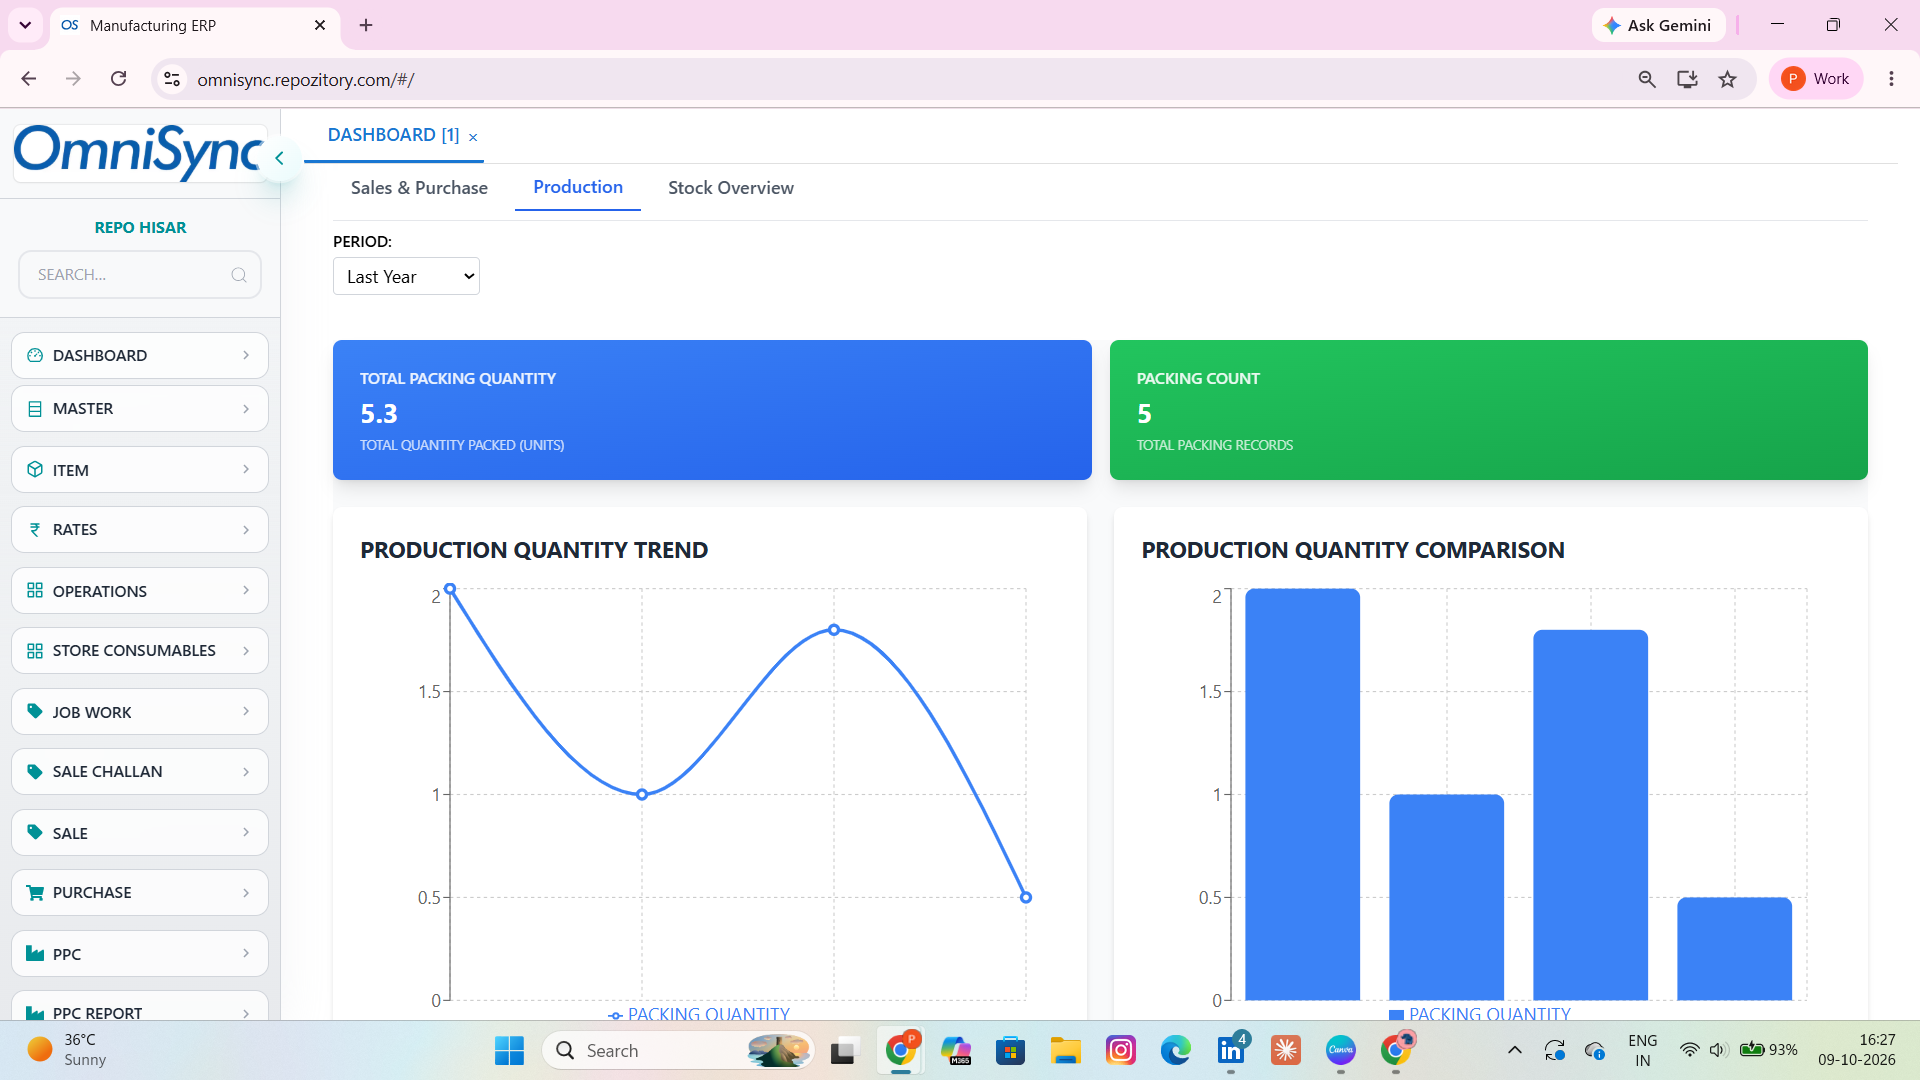Click the Sale Challan tag icon
Image resolution: width=1920 pixels, height=1080 pixels.
(35, 772)
